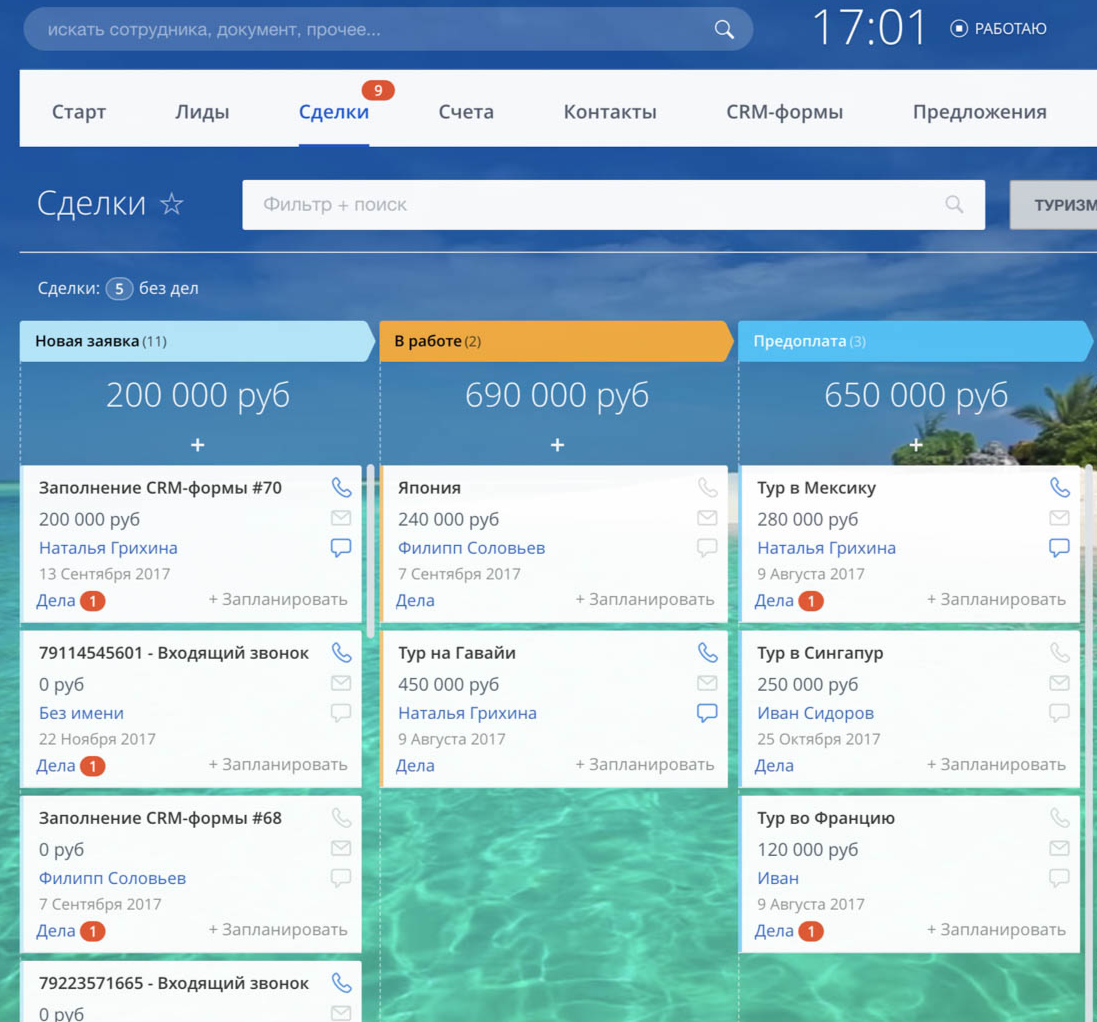Add a deal in the Новая заявка column
The height and width of the screenshot is (1022, 1097).
tap(198, 445)
